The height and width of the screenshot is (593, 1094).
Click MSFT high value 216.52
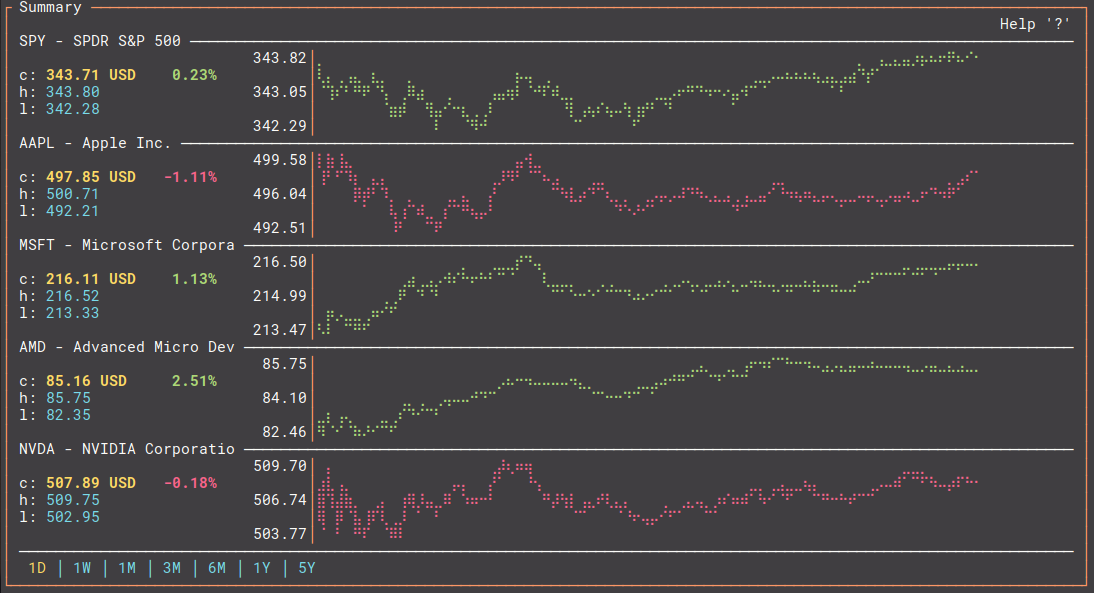(x=73, y=296)
